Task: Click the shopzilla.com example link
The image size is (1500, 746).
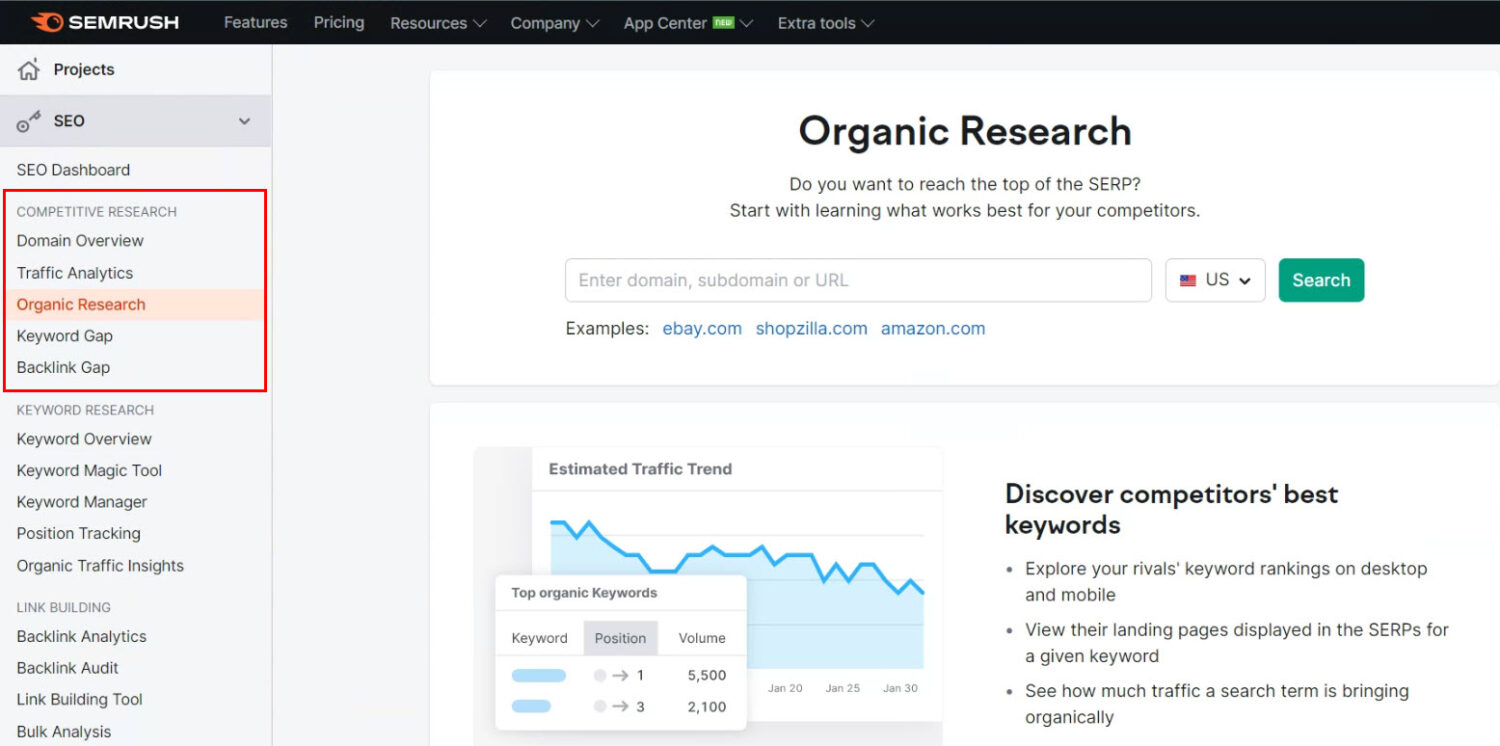Action: point(811,329)
